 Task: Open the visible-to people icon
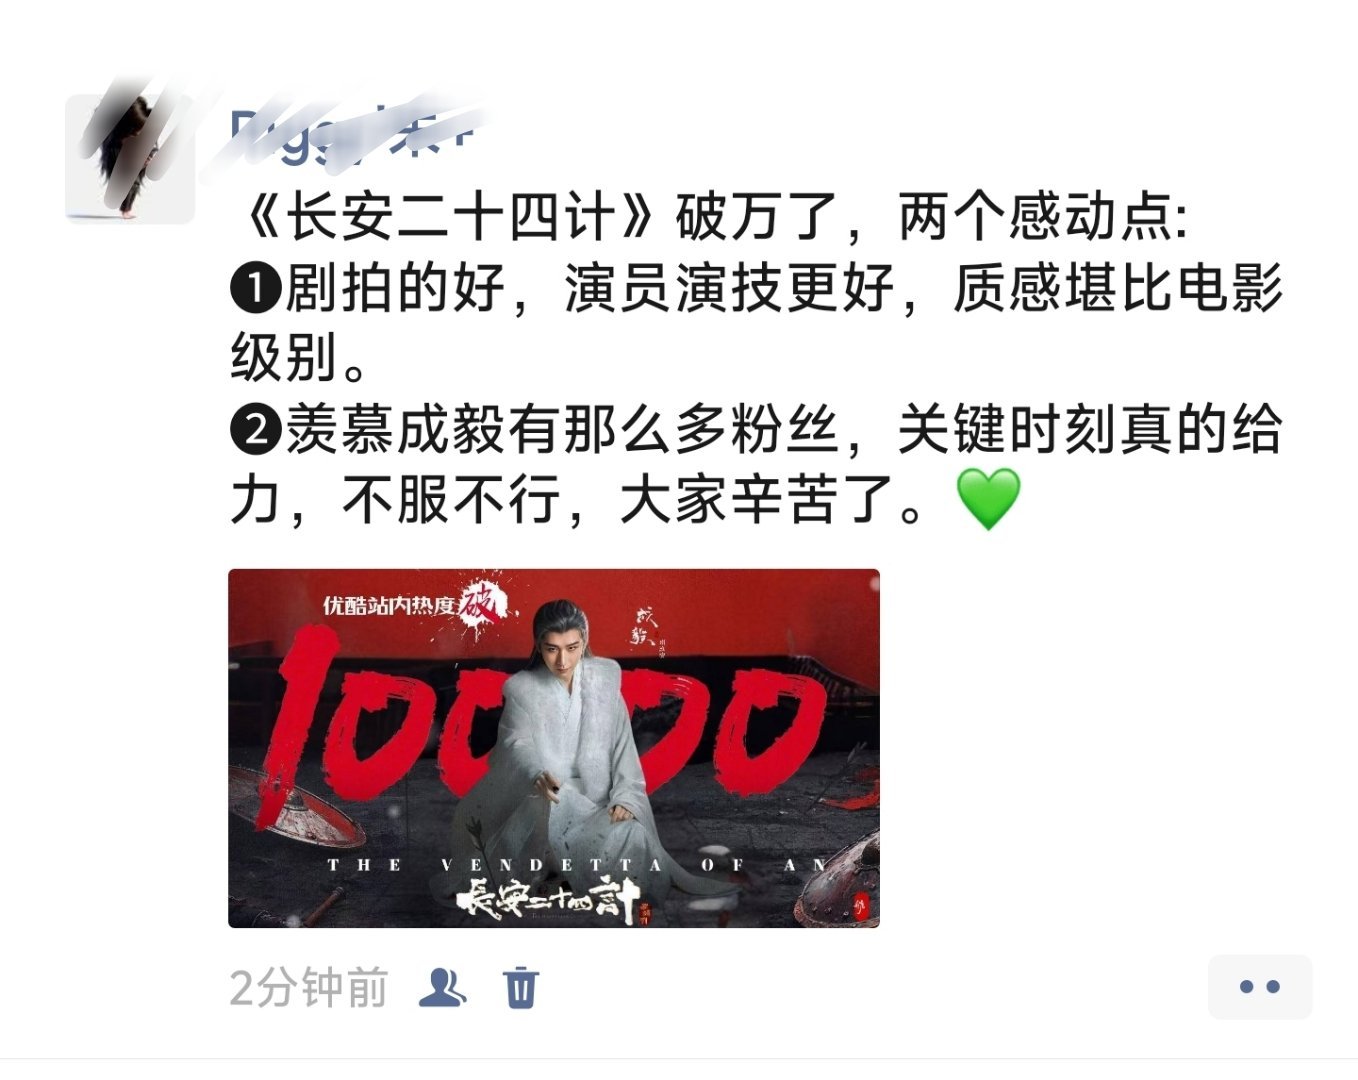441,988
